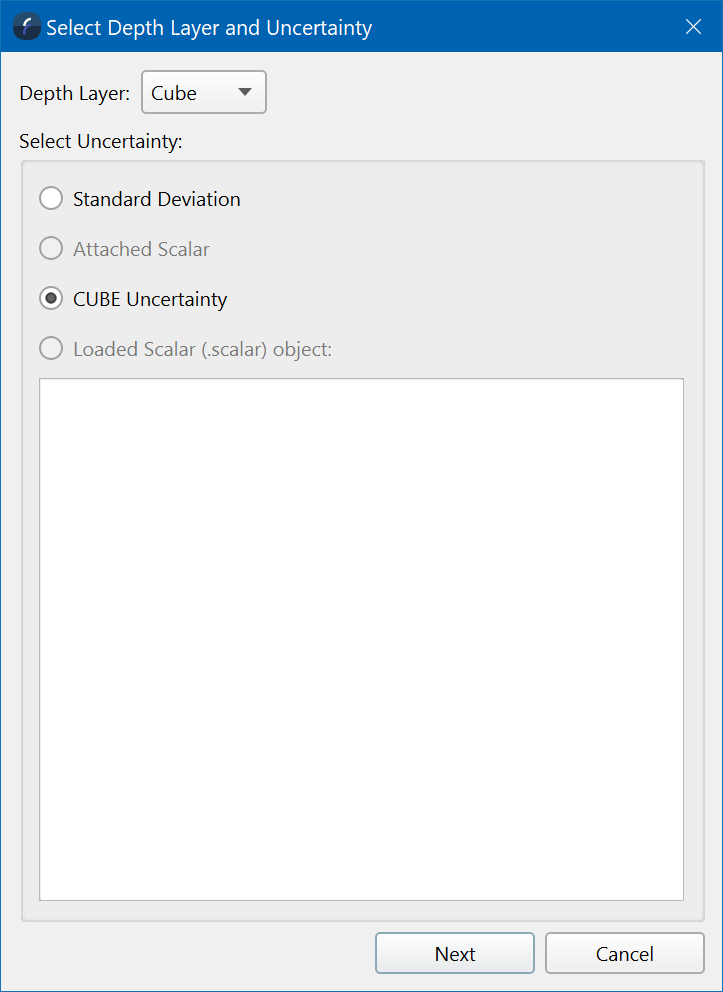Click the blank title bar area beside the title
This screenshot has width=723, height=992.
click(x=520, y=27)
